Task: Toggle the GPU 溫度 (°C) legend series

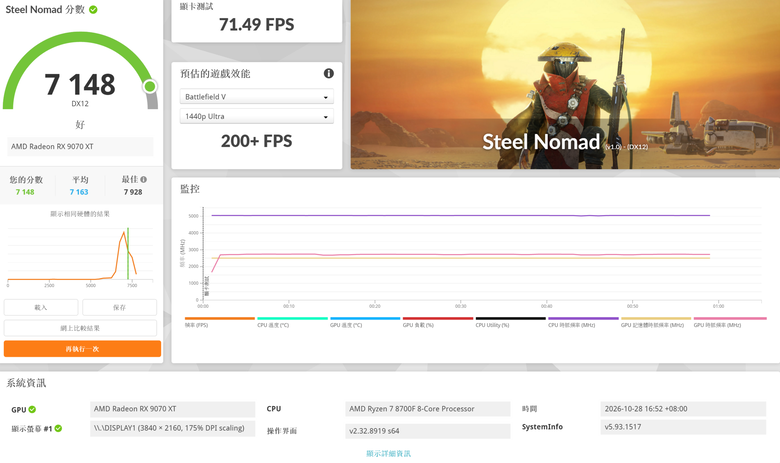Action: pyautogui.click(x=365, y=322)
